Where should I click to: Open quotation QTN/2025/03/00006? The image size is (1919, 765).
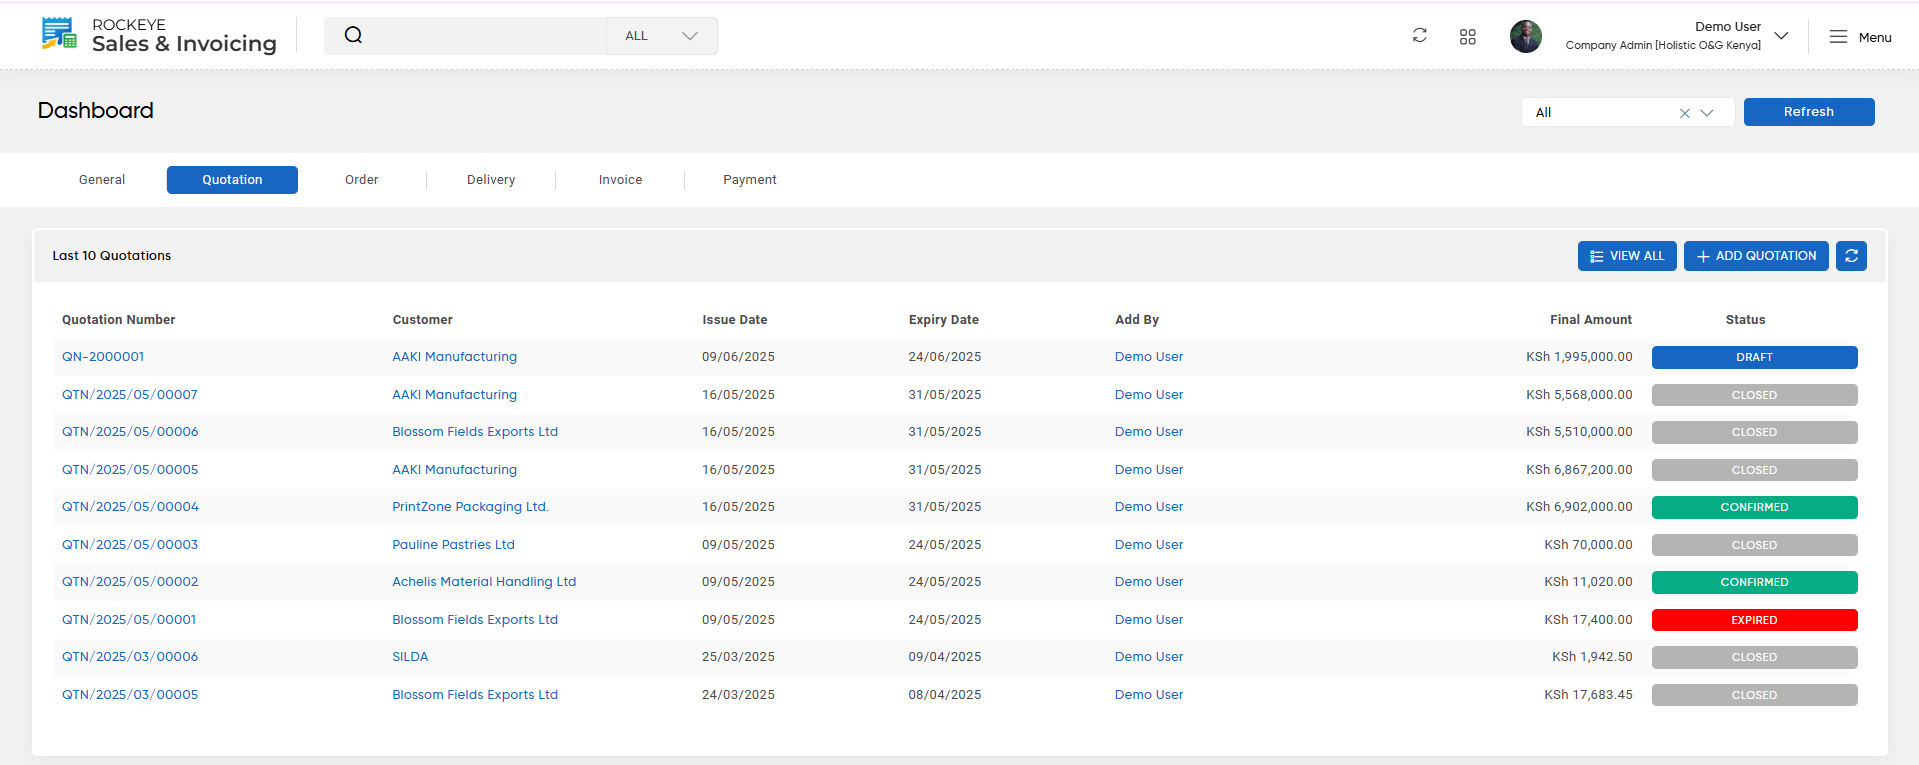point(130,657)
